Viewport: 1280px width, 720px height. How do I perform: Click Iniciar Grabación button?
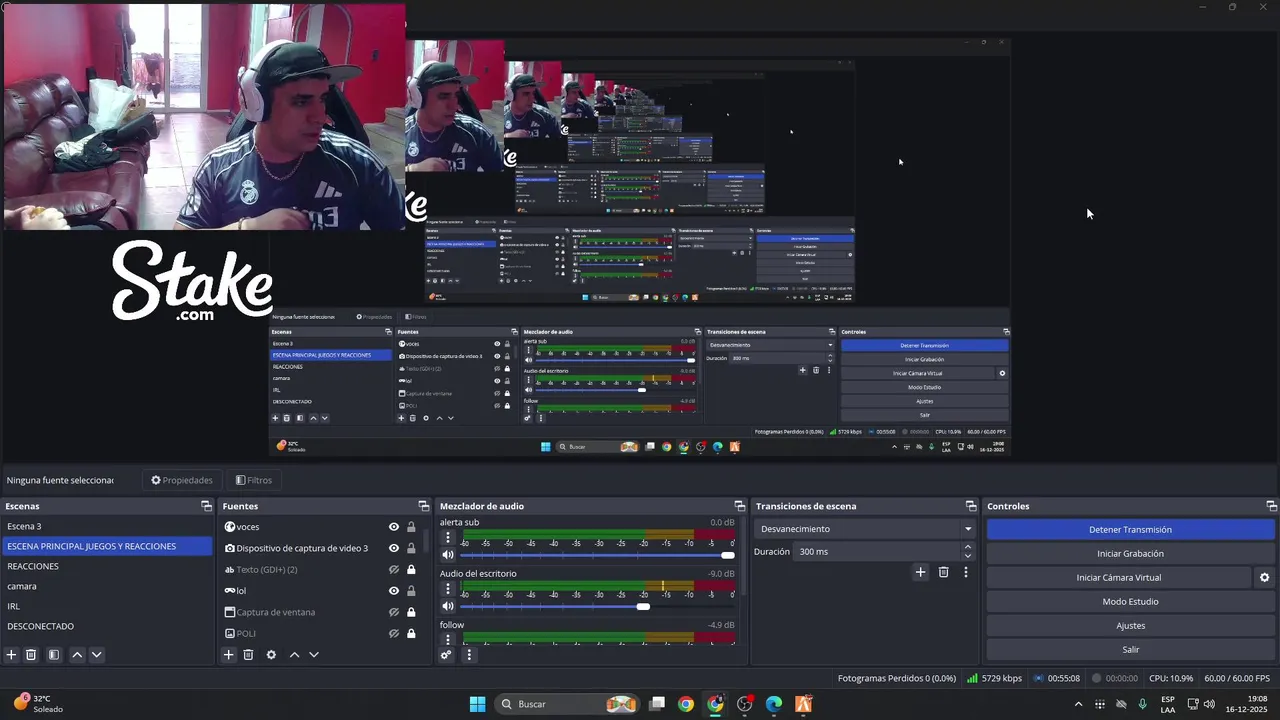click(1130, 553)
